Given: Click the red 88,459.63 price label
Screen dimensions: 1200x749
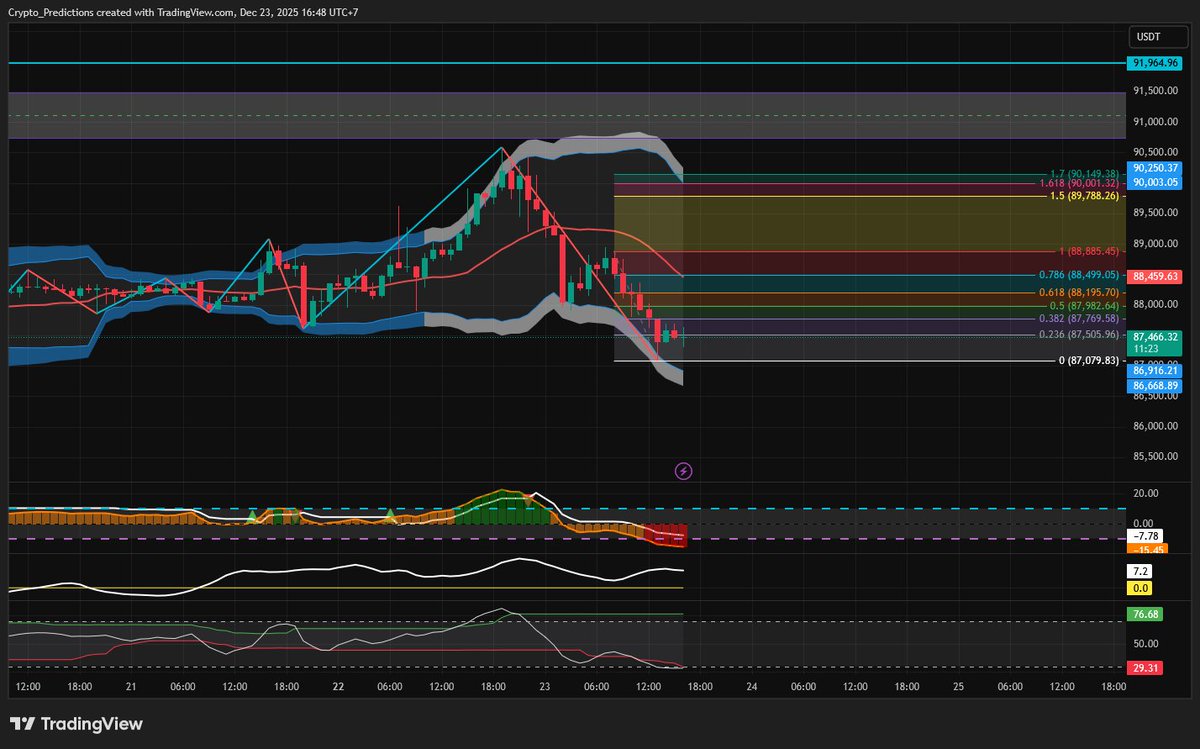Looking at the screenshot, I should 1153,276.
